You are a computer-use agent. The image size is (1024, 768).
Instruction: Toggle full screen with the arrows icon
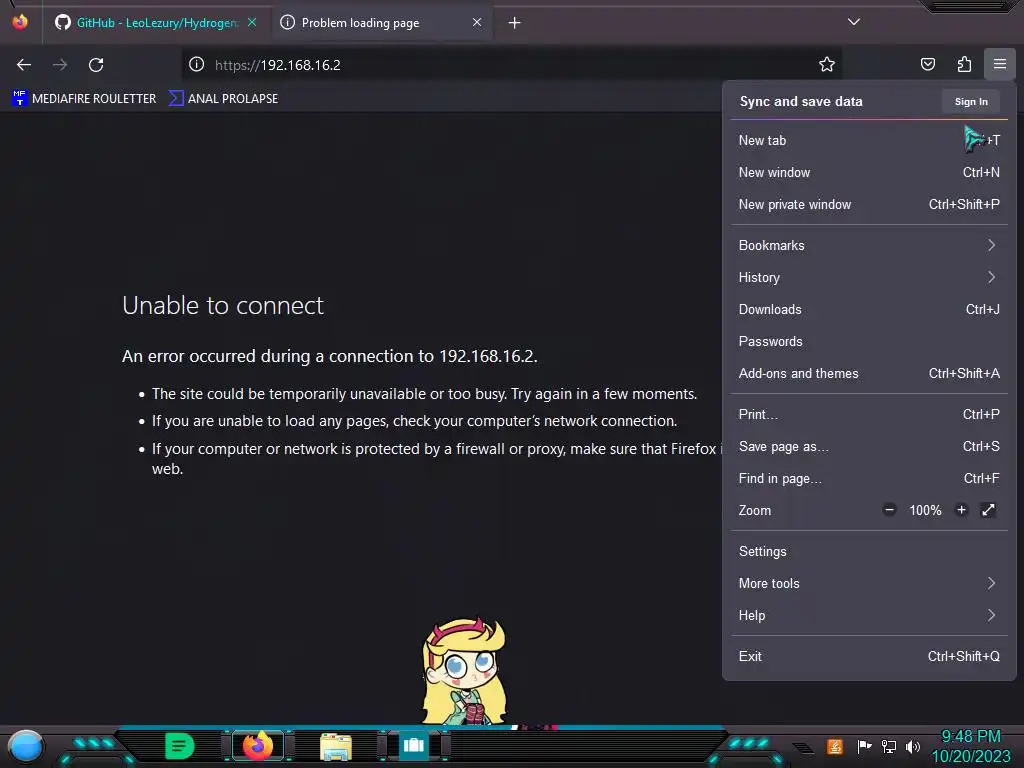pyautogui.click(x=988, y=510)
